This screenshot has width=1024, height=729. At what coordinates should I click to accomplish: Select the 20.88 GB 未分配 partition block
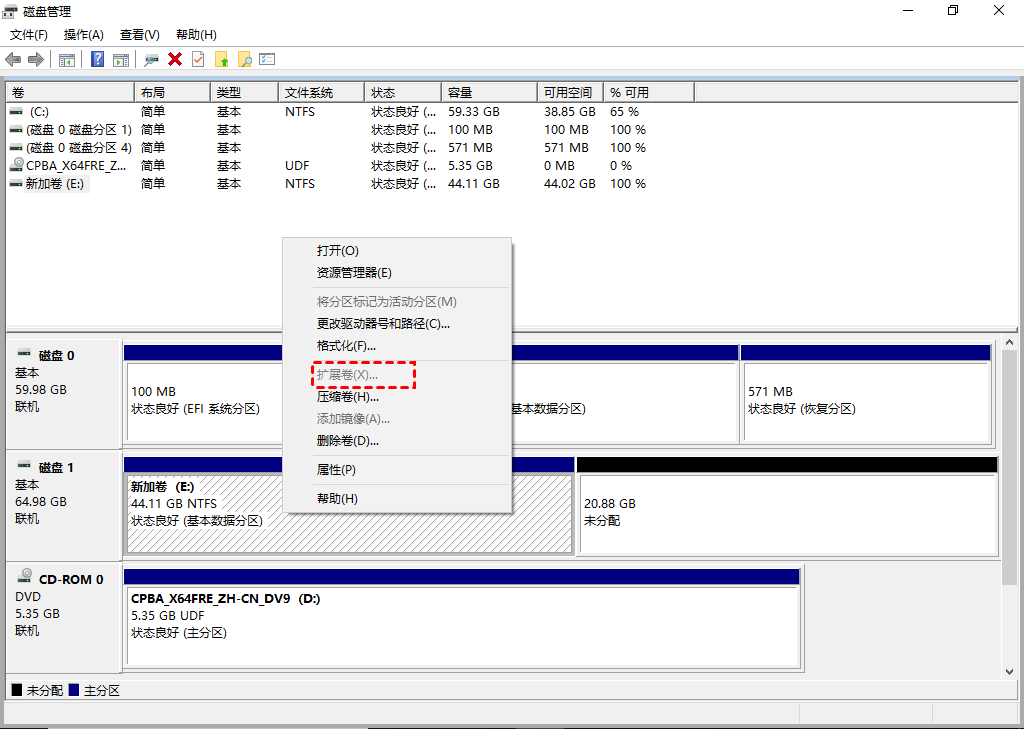[x=787, y=513]
